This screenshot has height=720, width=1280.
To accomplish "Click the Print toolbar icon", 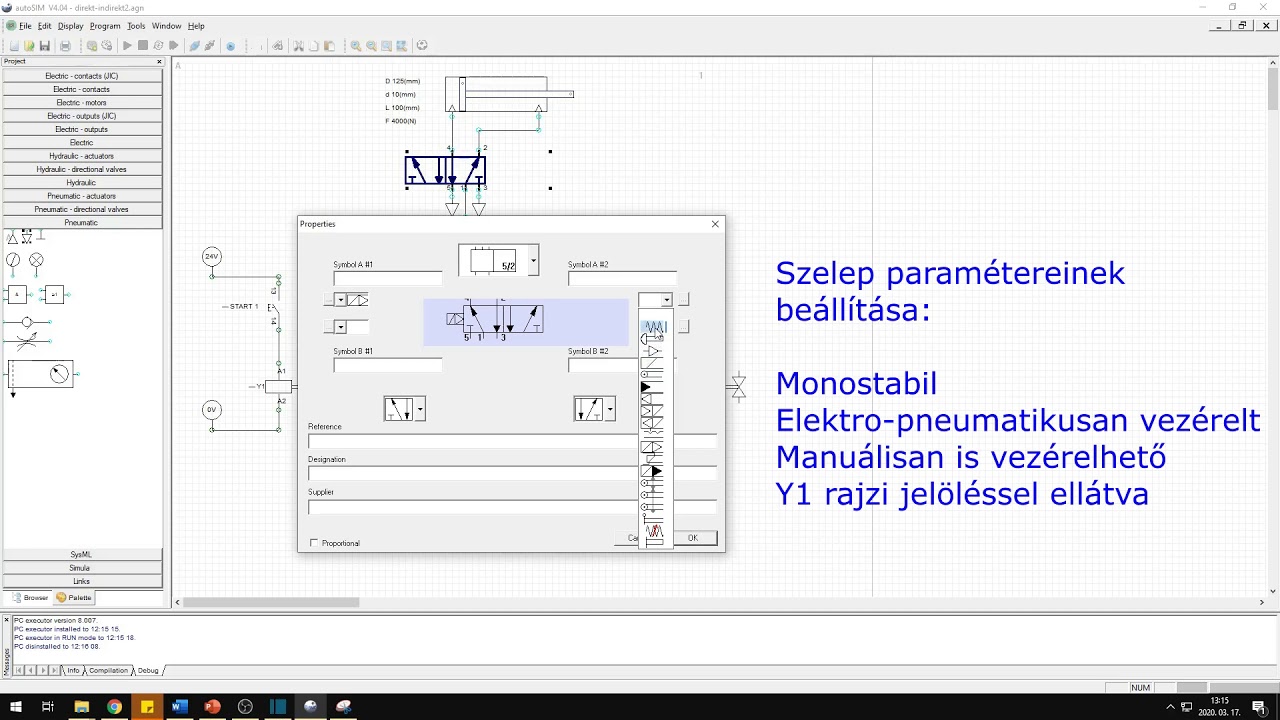I will pos(66,46).
